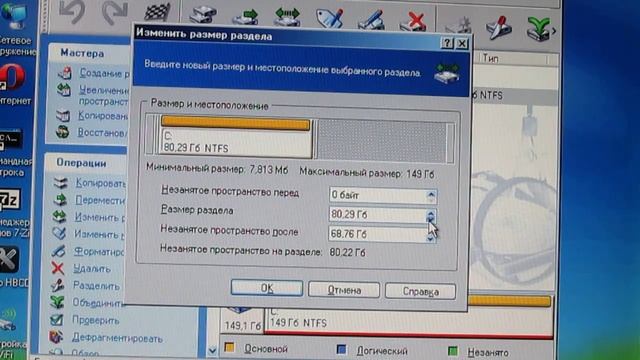The width and height of the screenshot is (640, 360).
Task: Click the Копирование wizard icon in Мастера
Action: pos(63,116)
